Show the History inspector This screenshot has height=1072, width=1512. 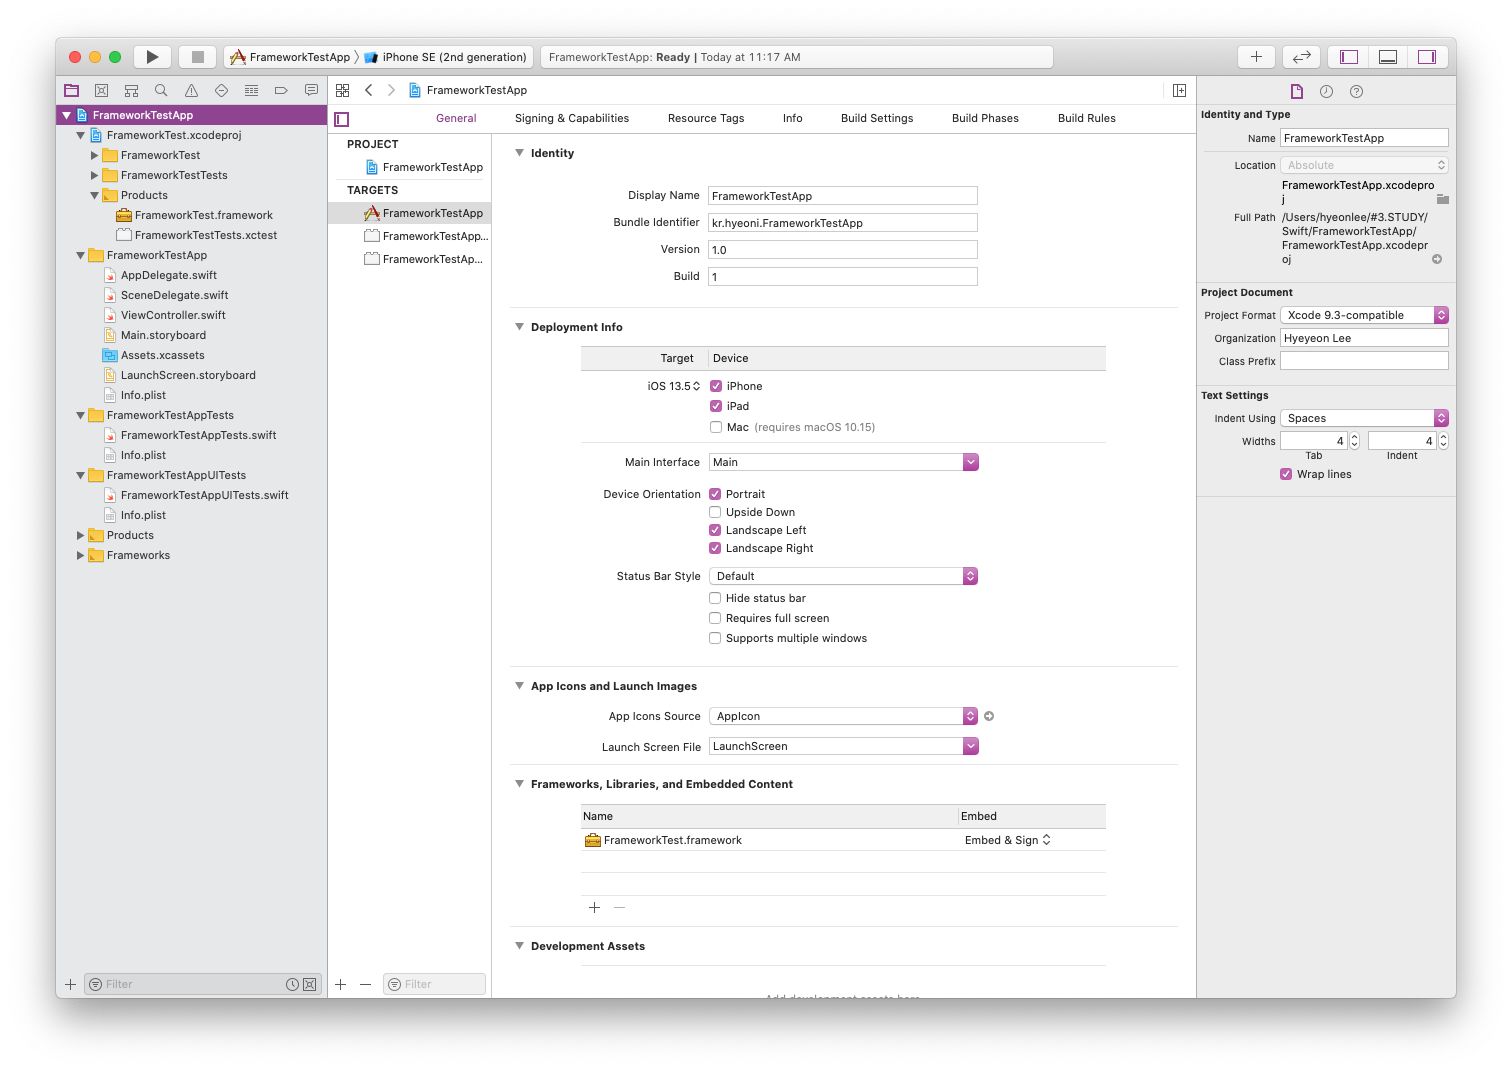(1326, 91)
